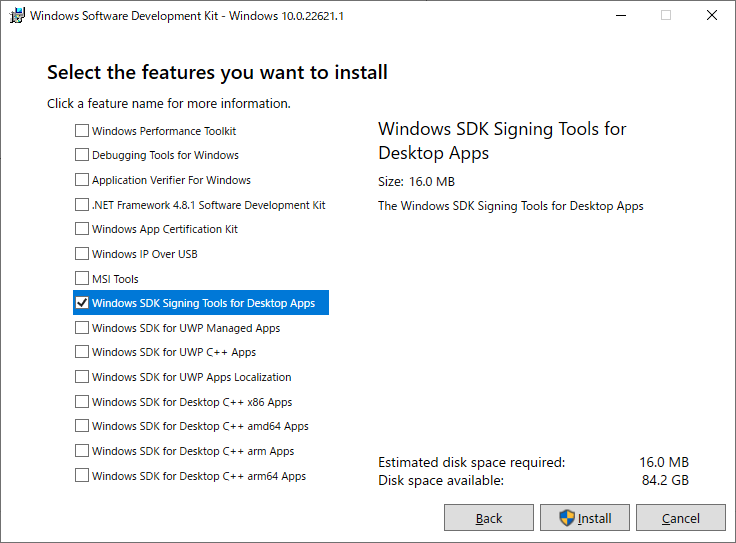Tick the Windows SDK for UWP C++ Apps checkbox
736x543 pixels.
click(x=82, y=352)
